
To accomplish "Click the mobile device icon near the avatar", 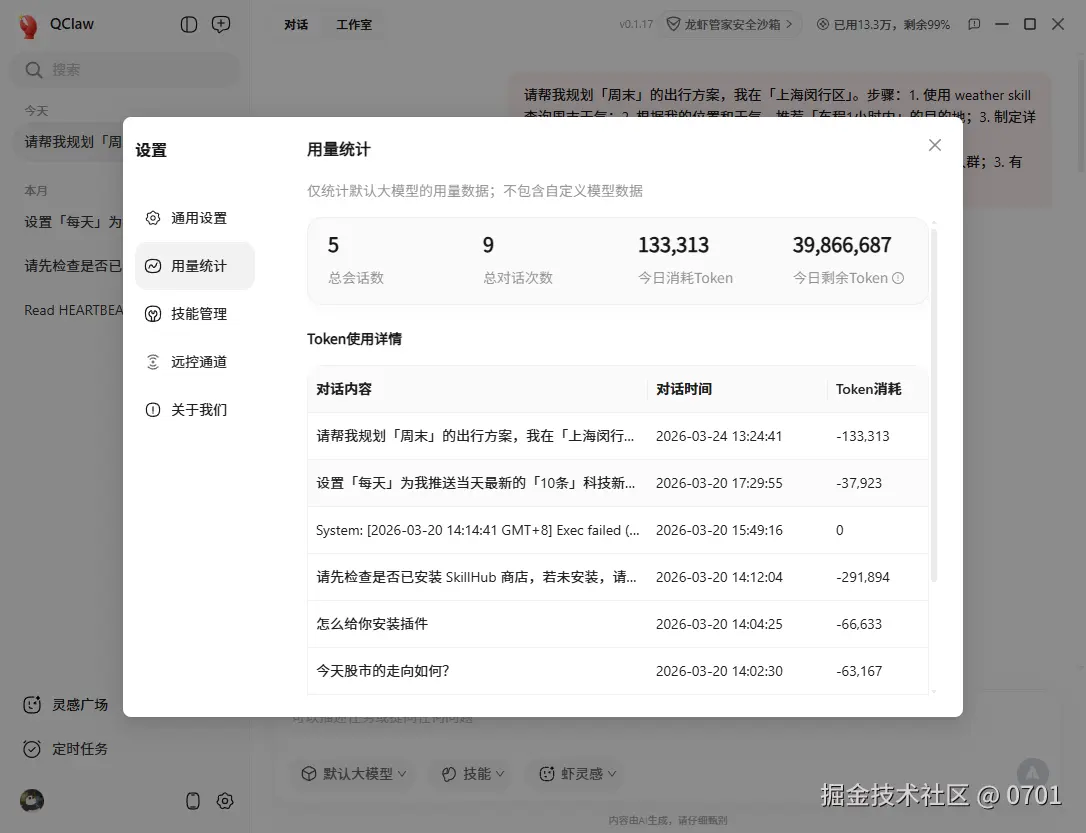I will pyautogui.click(x=192, y=801).
